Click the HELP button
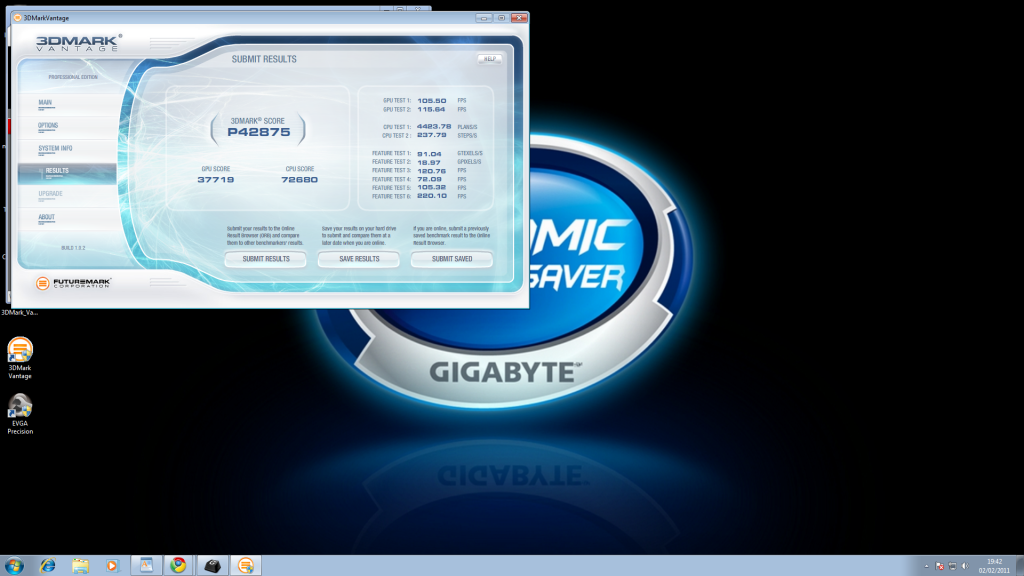 click(x=489, y=59)
